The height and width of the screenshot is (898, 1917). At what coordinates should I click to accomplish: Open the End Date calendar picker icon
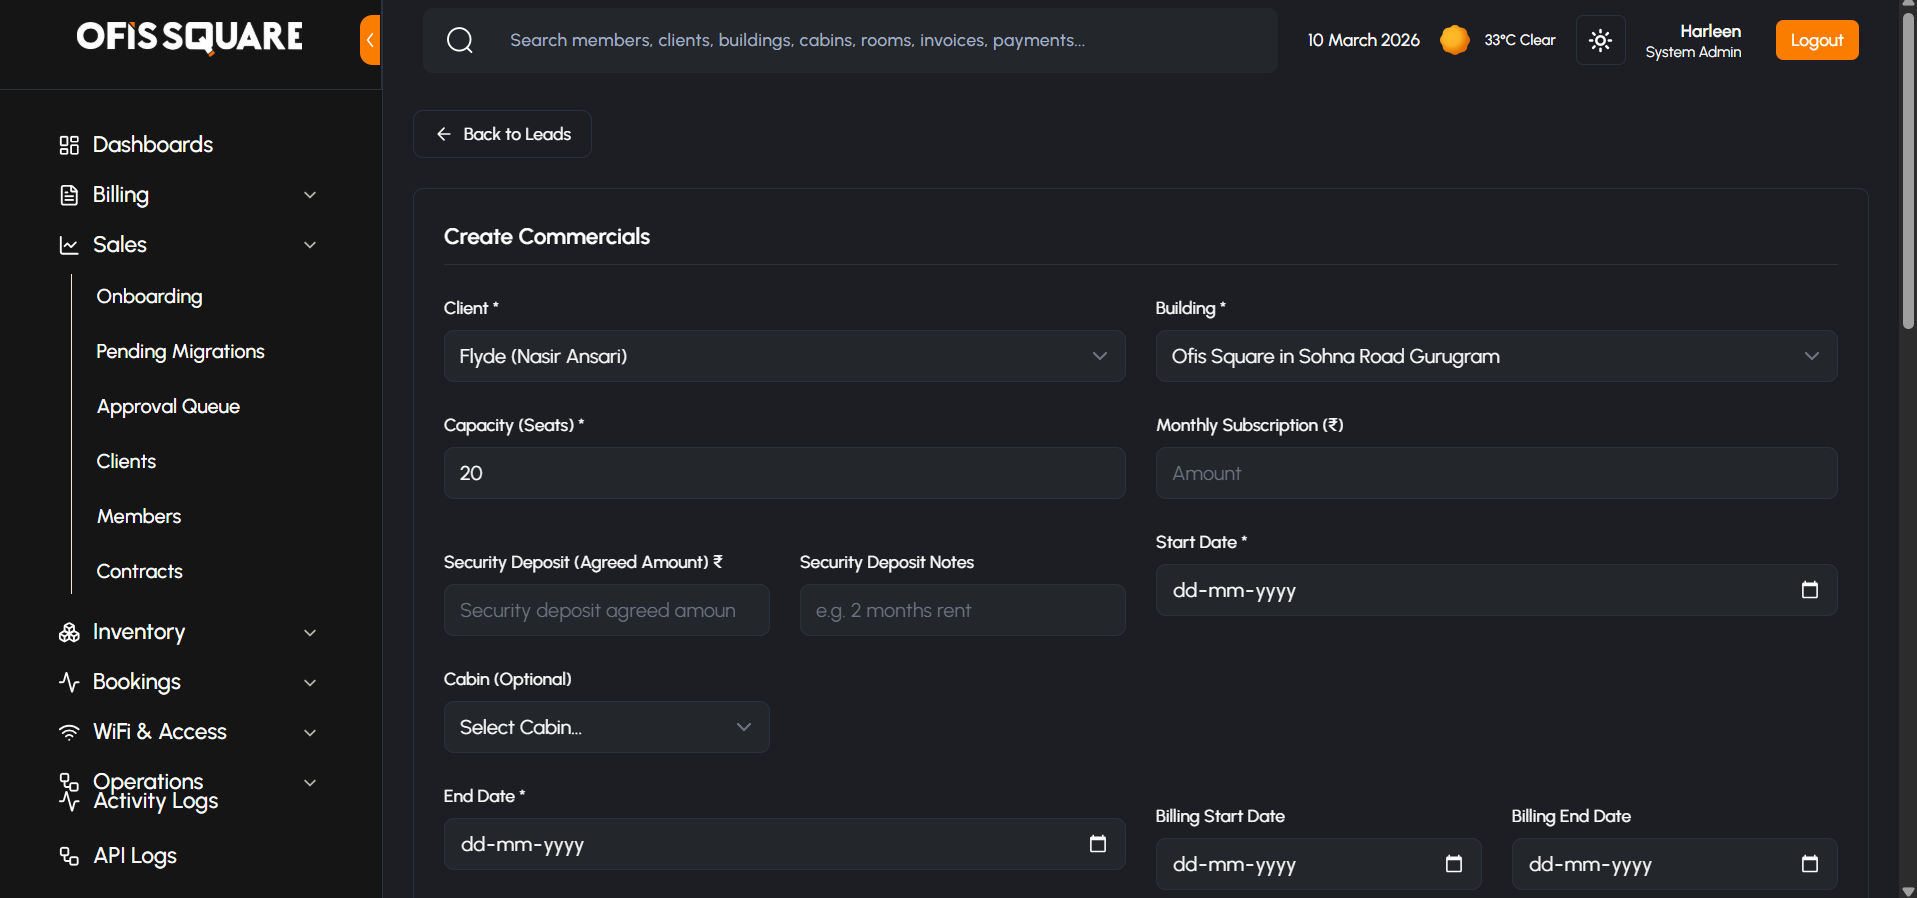1097,844
